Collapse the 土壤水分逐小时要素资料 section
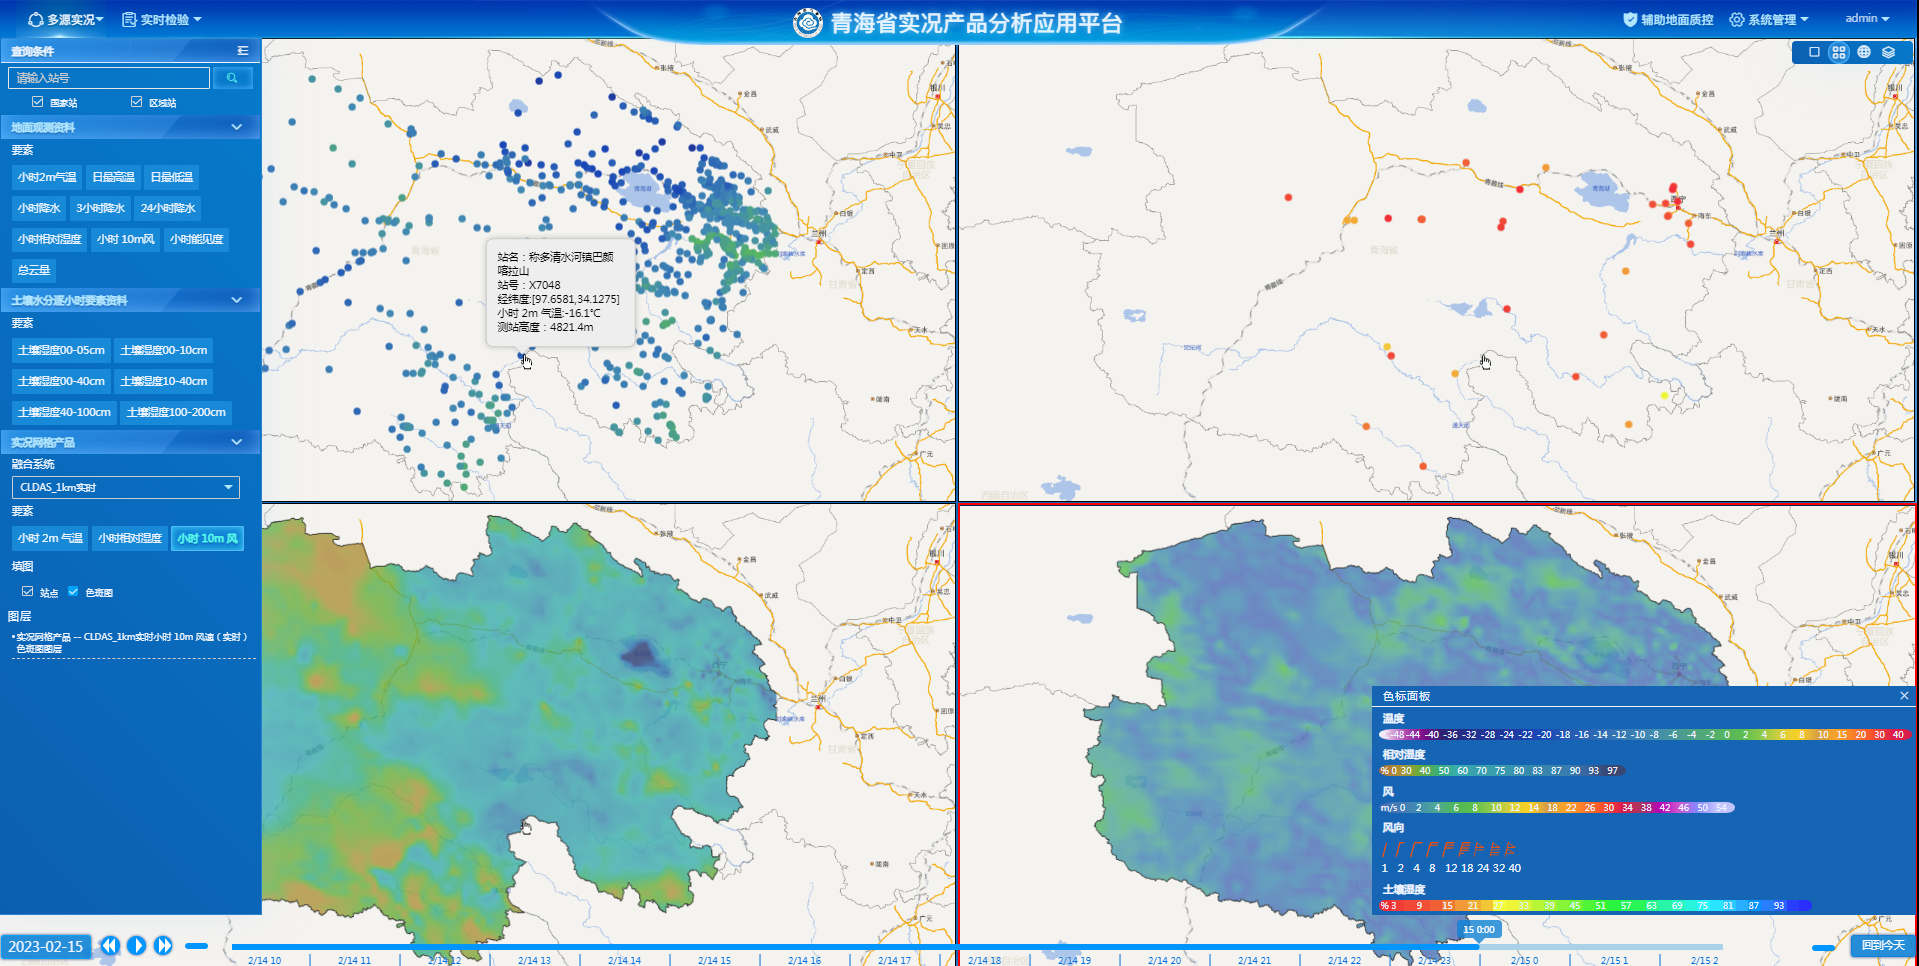 (x=237, y=300)
